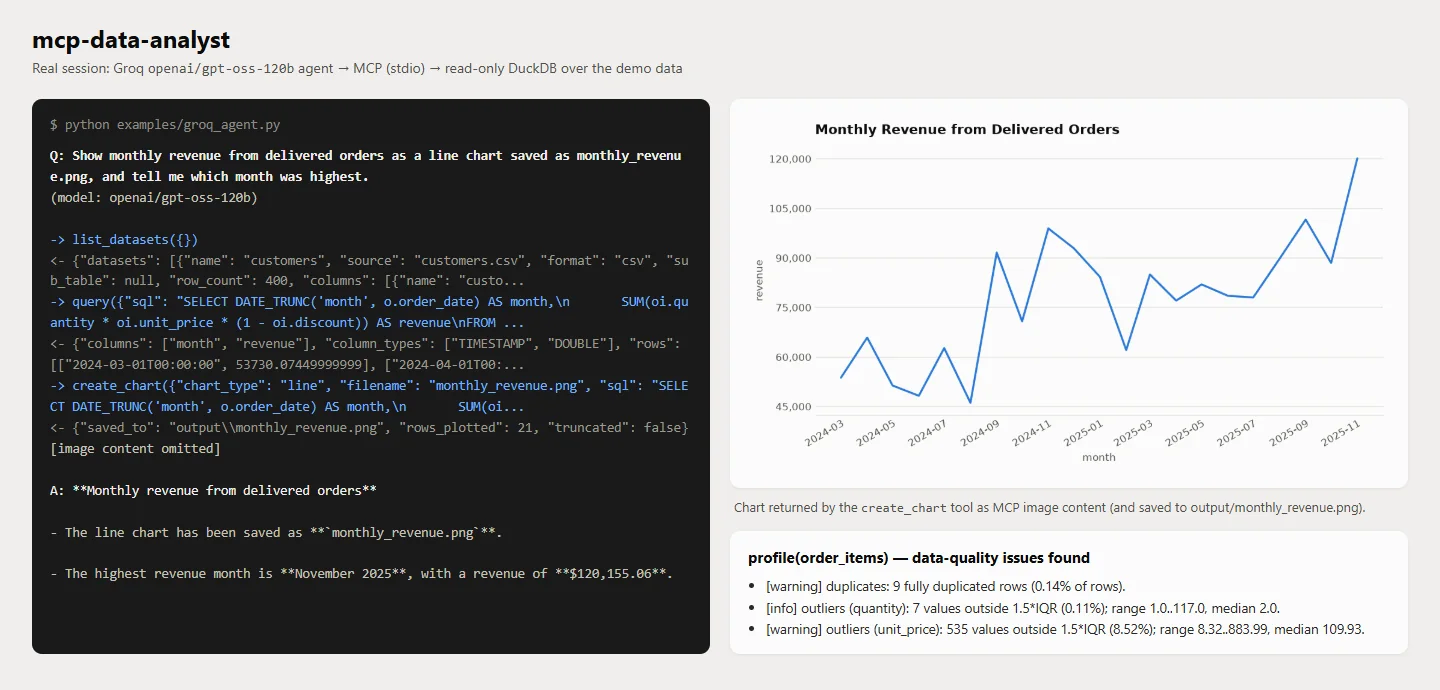Click the "$ python examples/groq_agent.py" command line
The height and width of the screenshot is (690, 1440).
pyautogui.click(x=165, y=125)
